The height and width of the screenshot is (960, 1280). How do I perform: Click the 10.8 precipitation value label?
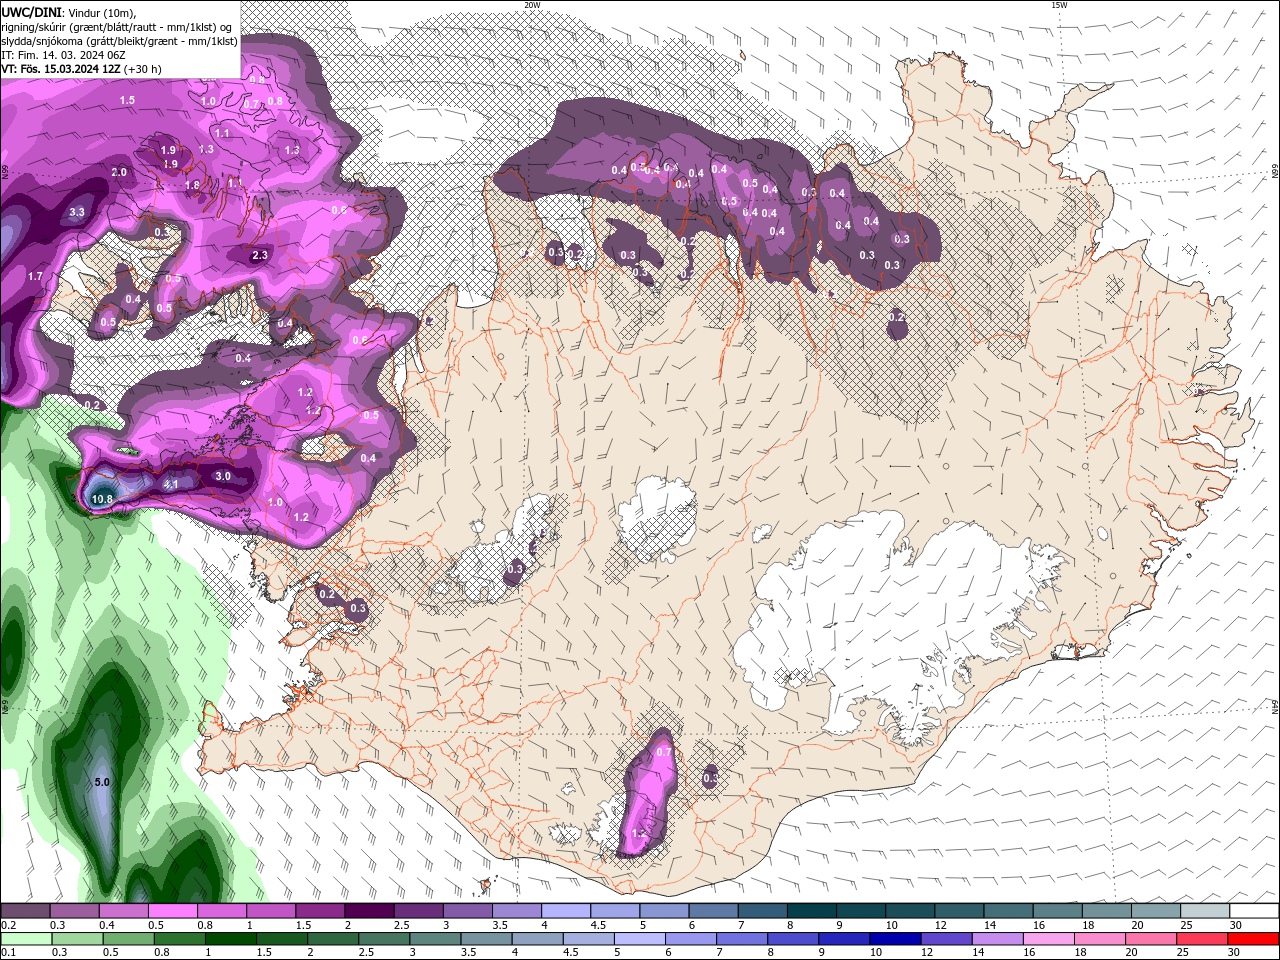102,499
